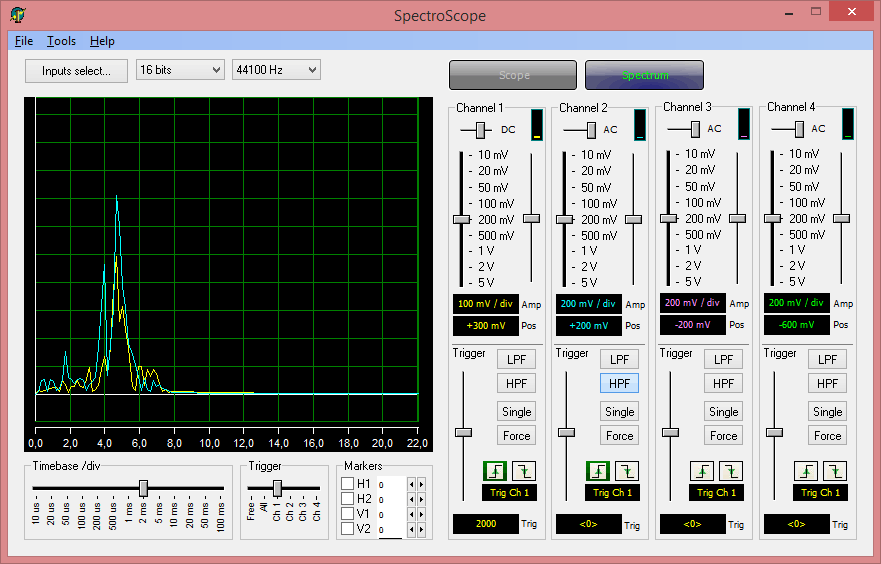Enable the V1 marker checkbox
Screen dimensions: 881x564
coord(348,514)
